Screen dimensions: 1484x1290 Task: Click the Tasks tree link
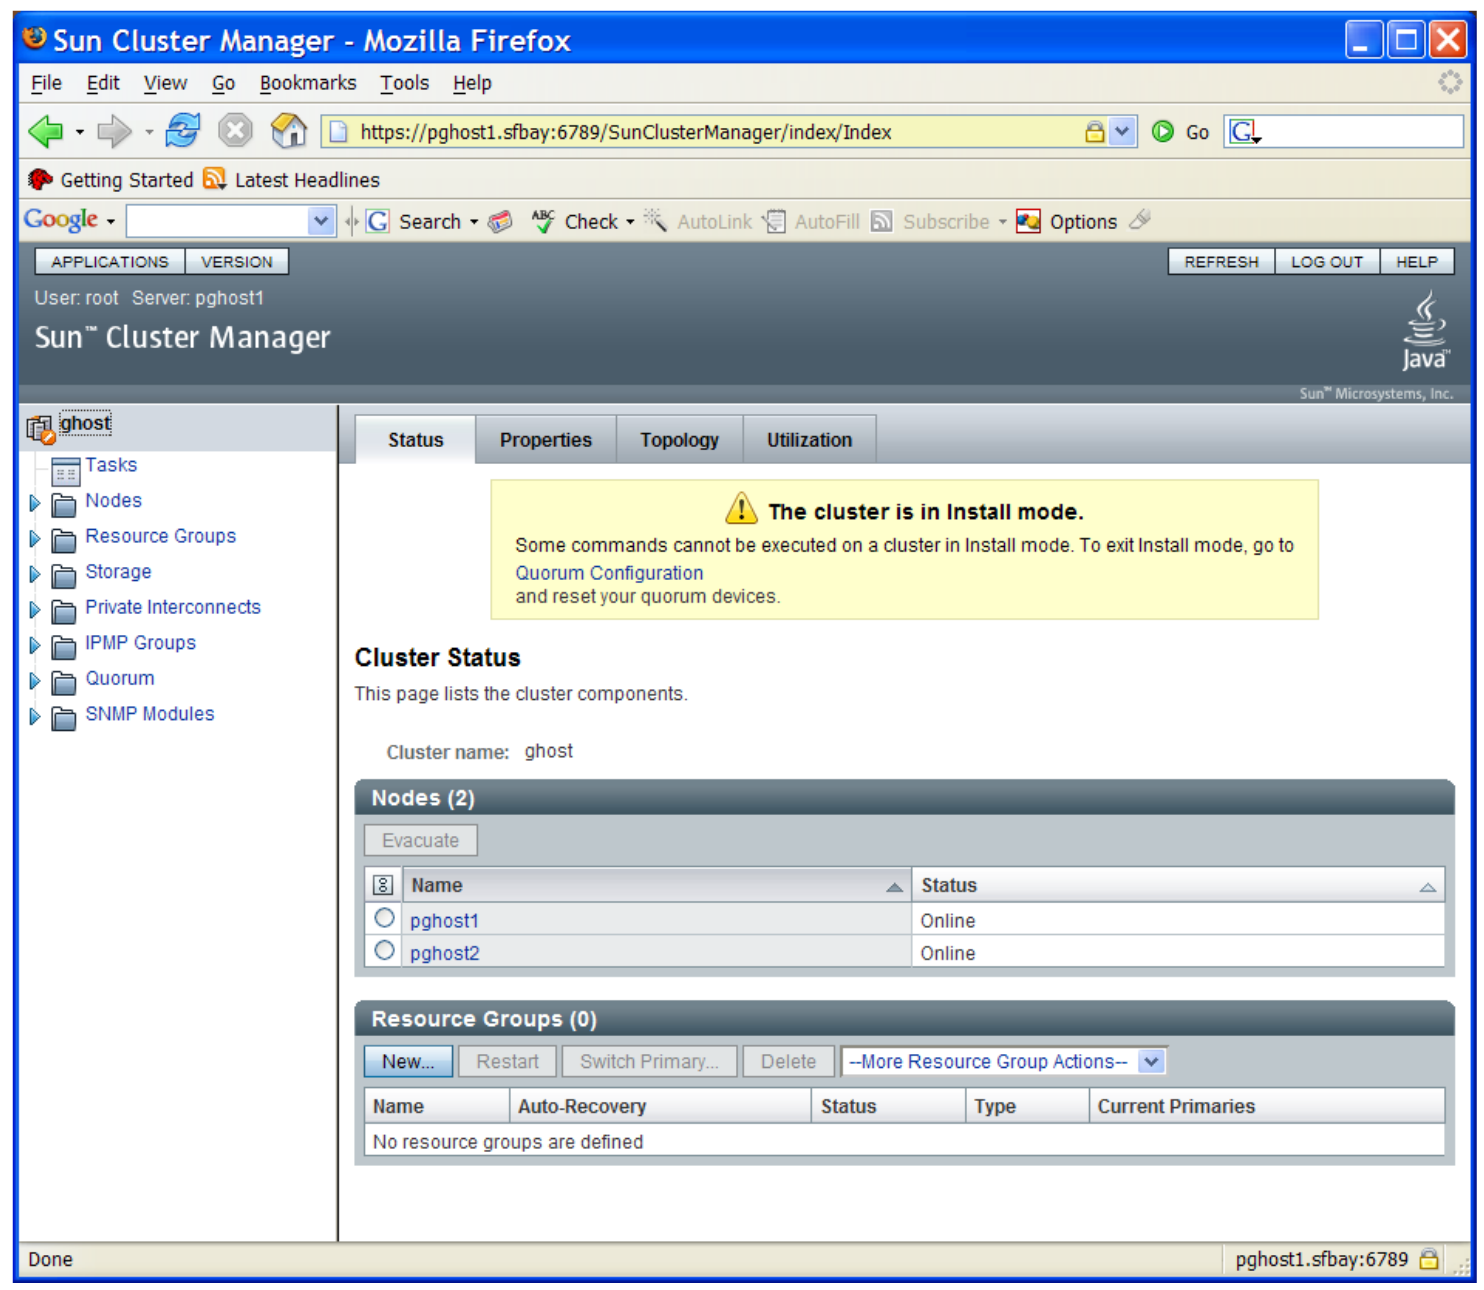click(x=111, y=465)
